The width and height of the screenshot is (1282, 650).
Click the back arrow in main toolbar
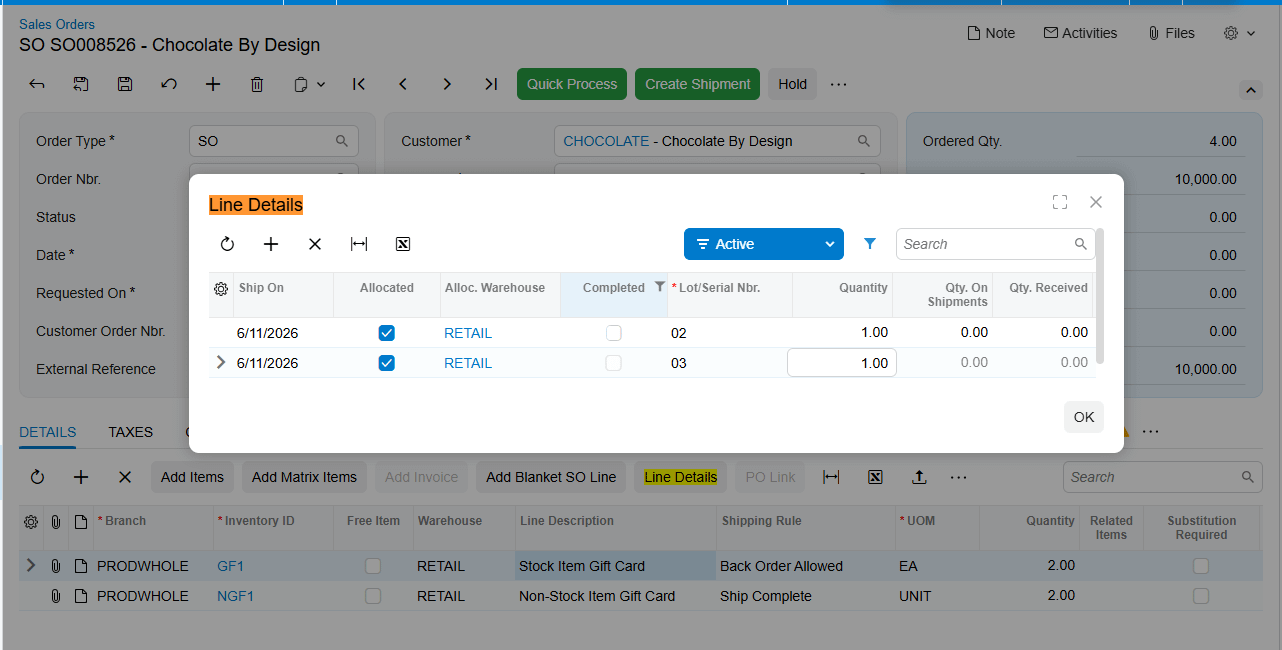37,84
